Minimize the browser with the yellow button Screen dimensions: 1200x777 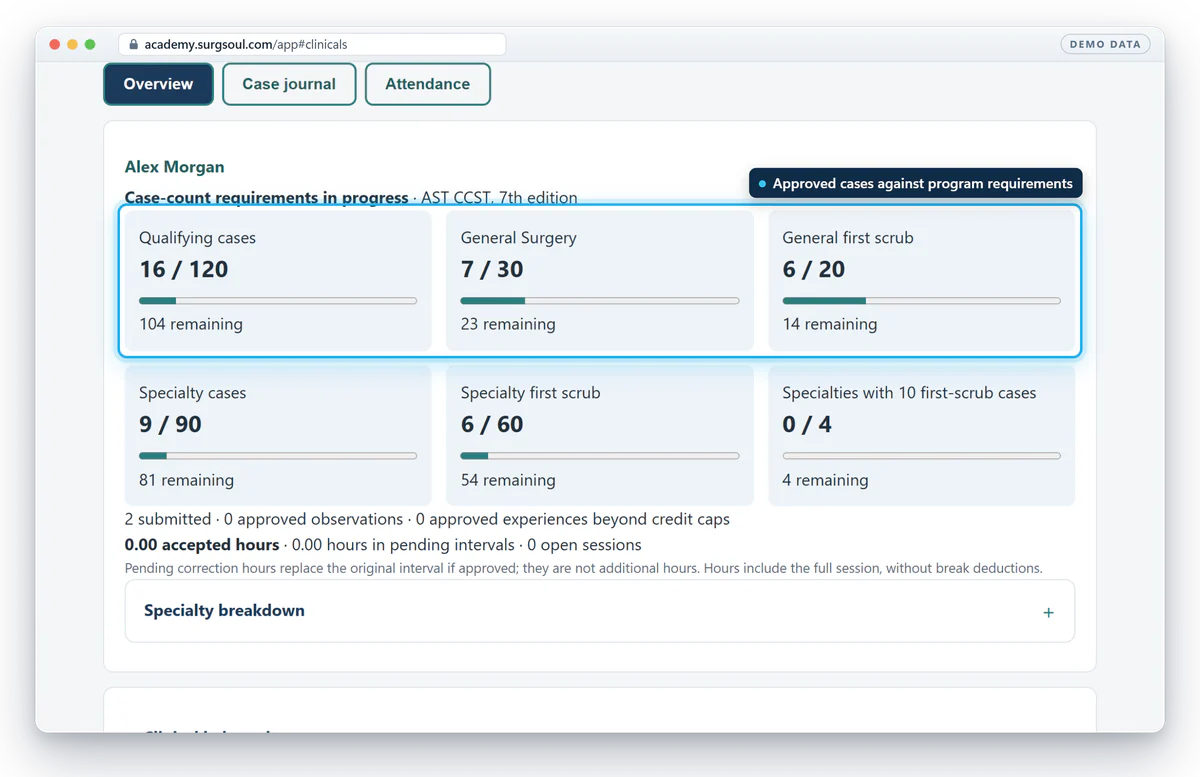(72, 44)
